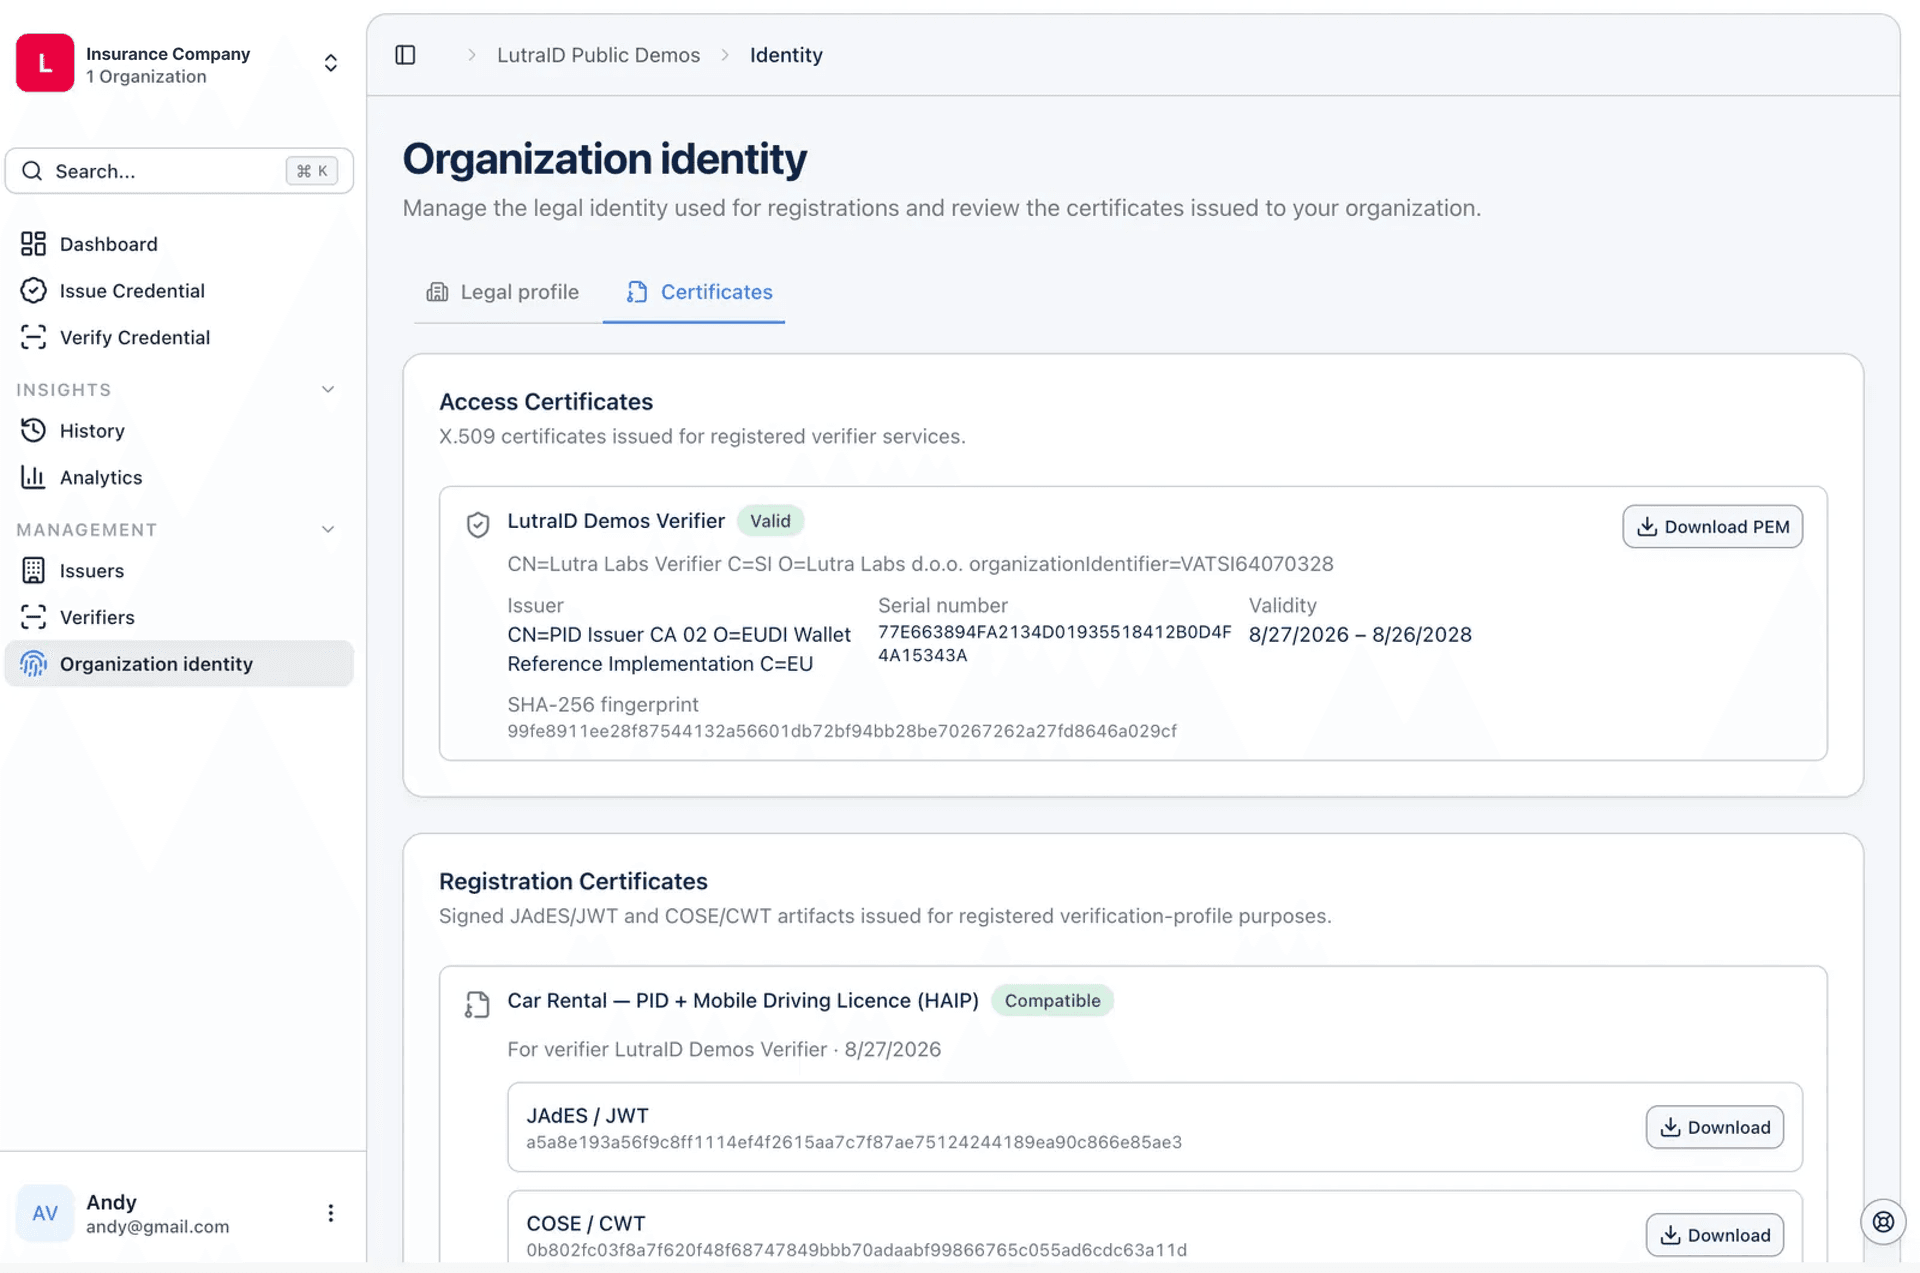Open History in sidebar

179,430
